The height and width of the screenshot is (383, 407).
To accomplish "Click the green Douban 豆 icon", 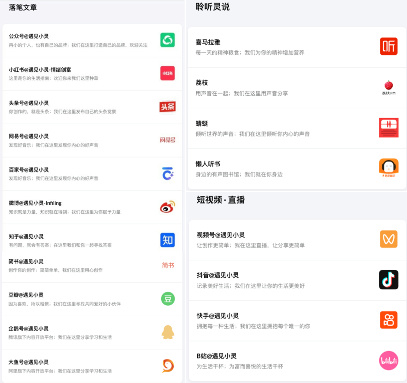I will [x=168, y=299].
